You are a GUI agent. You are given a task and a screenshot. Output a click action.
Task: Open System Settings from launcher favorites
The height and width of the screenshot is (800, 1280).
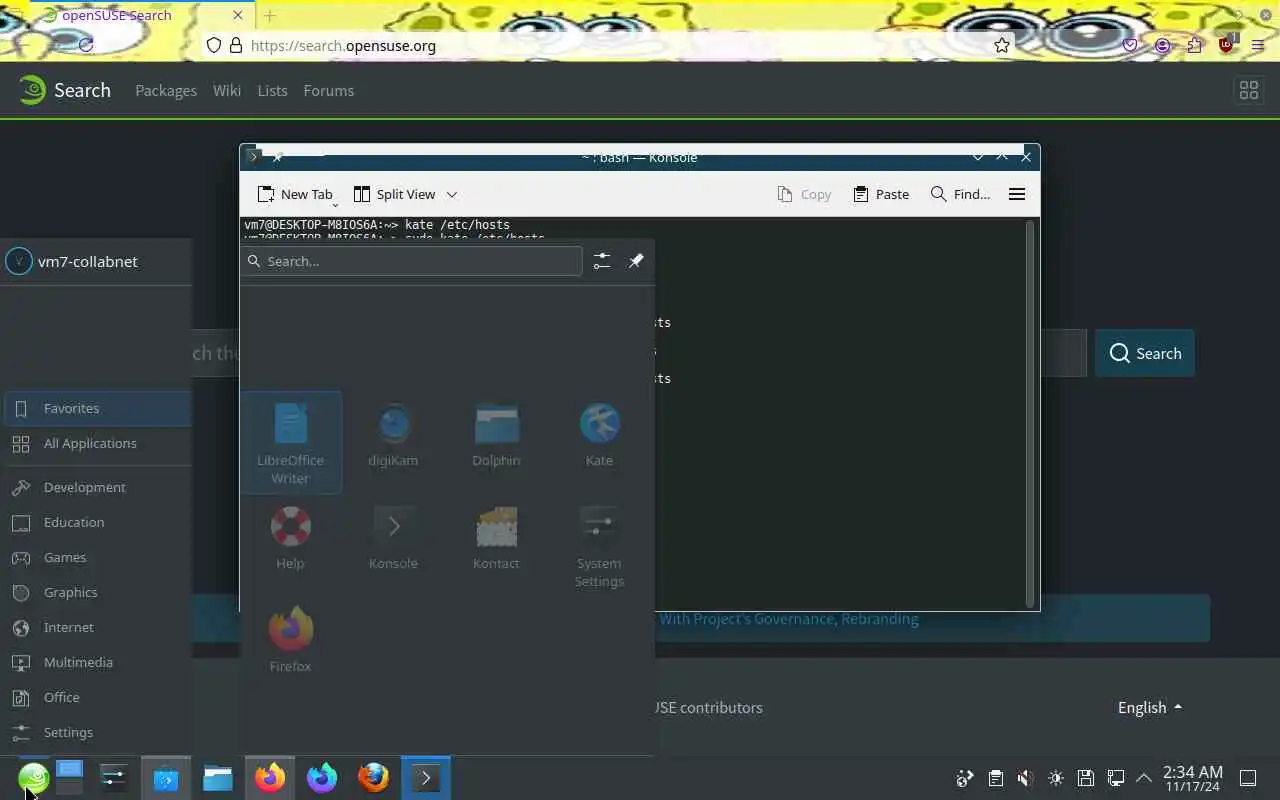point(599,546)
